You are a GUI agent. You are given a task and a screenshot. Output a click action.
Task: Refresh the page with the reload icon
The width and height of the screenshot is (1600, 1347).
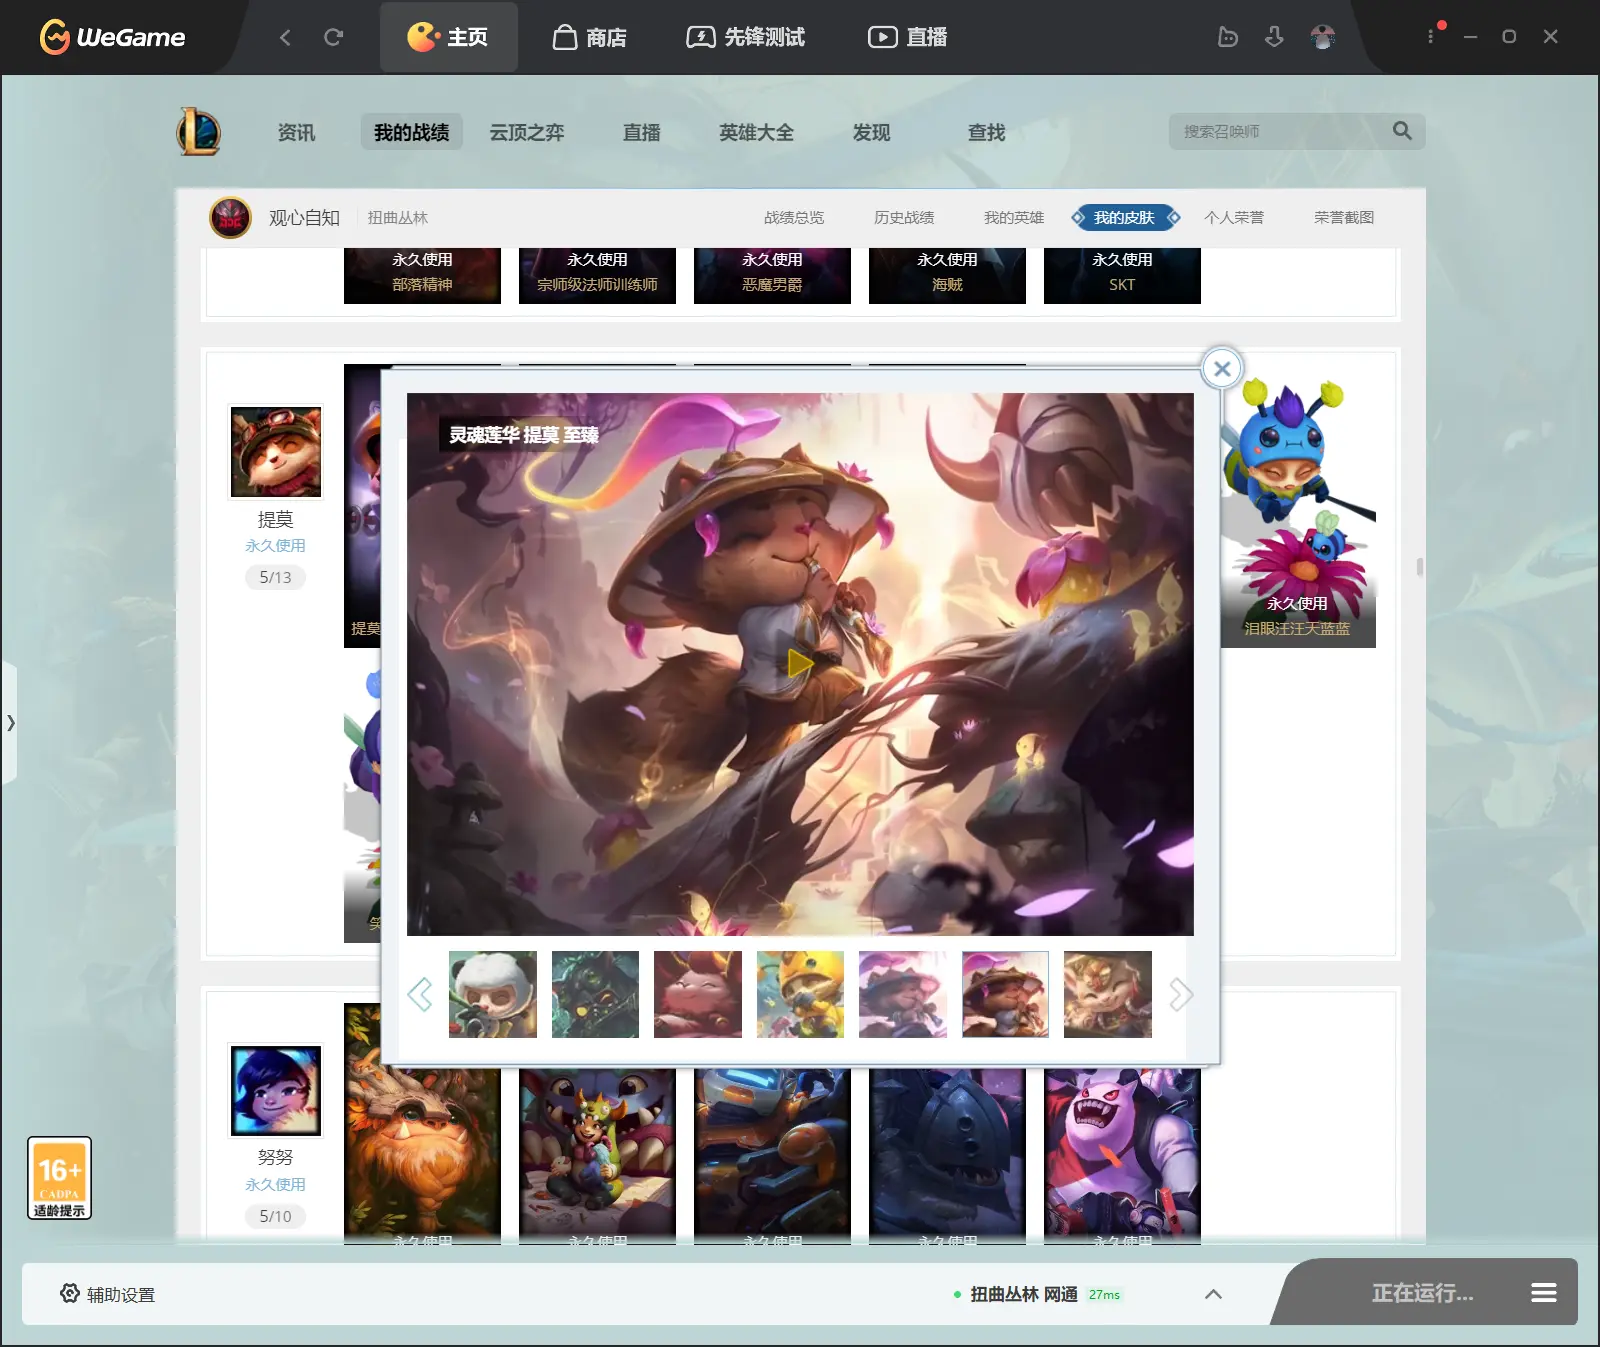point(334,37)
